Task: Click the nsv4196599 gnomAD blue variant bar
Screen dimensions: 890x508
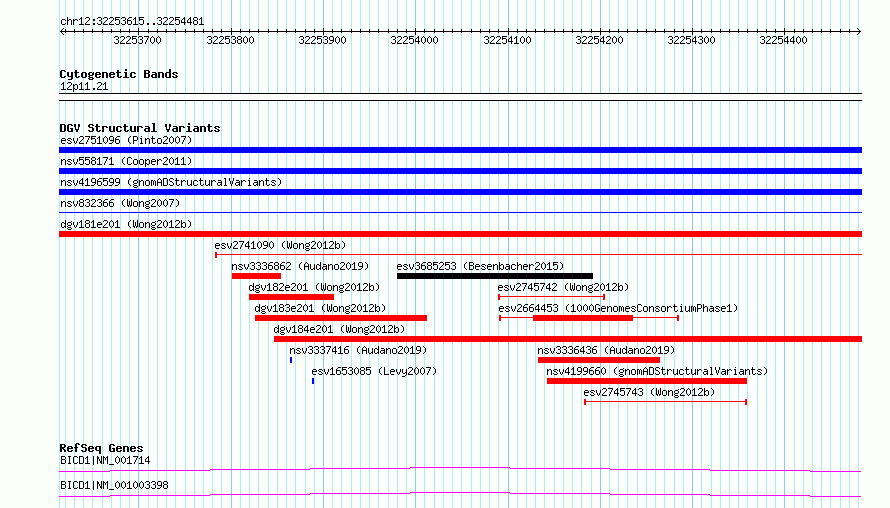Action: coord(460,192)
